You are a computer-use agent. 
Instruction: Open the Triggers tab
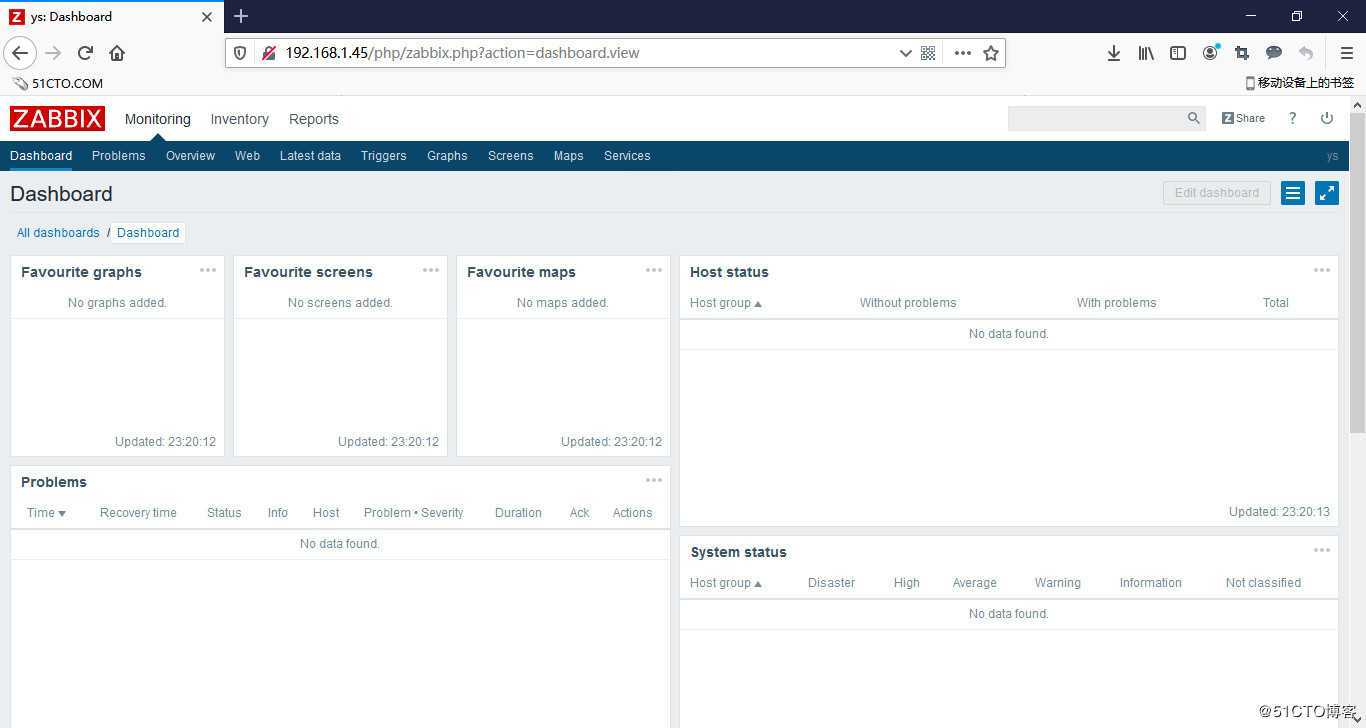point(383,156)
